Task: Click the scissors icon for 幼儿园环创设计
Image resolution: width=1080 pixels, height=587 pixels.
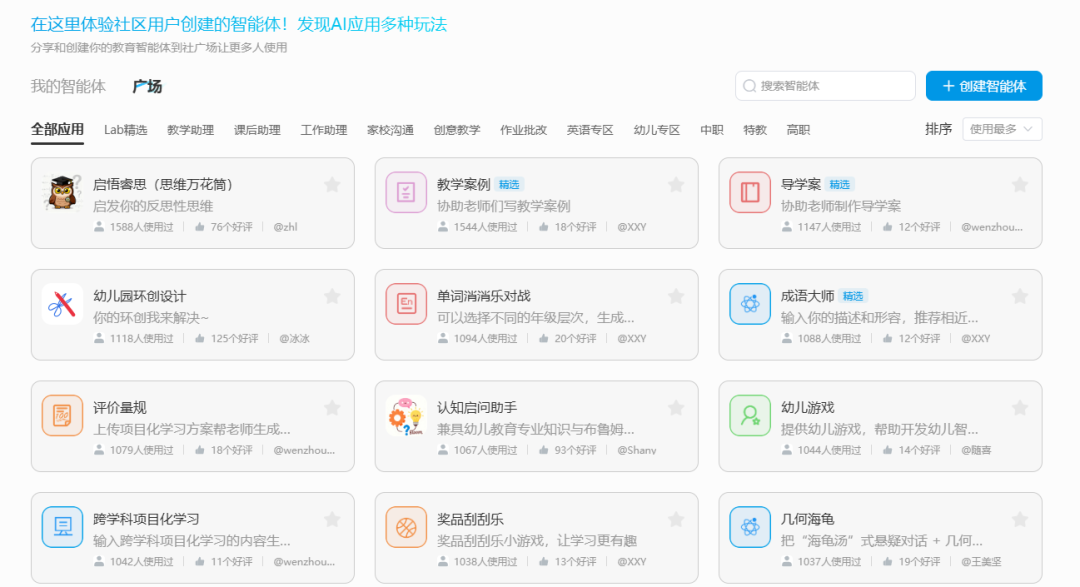Action: click(63, 302)
